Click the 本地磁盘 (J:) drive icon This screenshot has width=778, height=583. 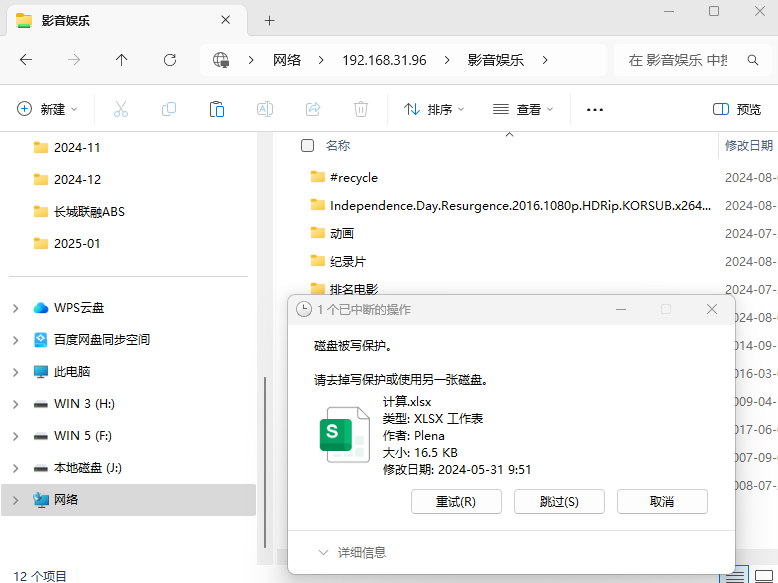[41, 468]
